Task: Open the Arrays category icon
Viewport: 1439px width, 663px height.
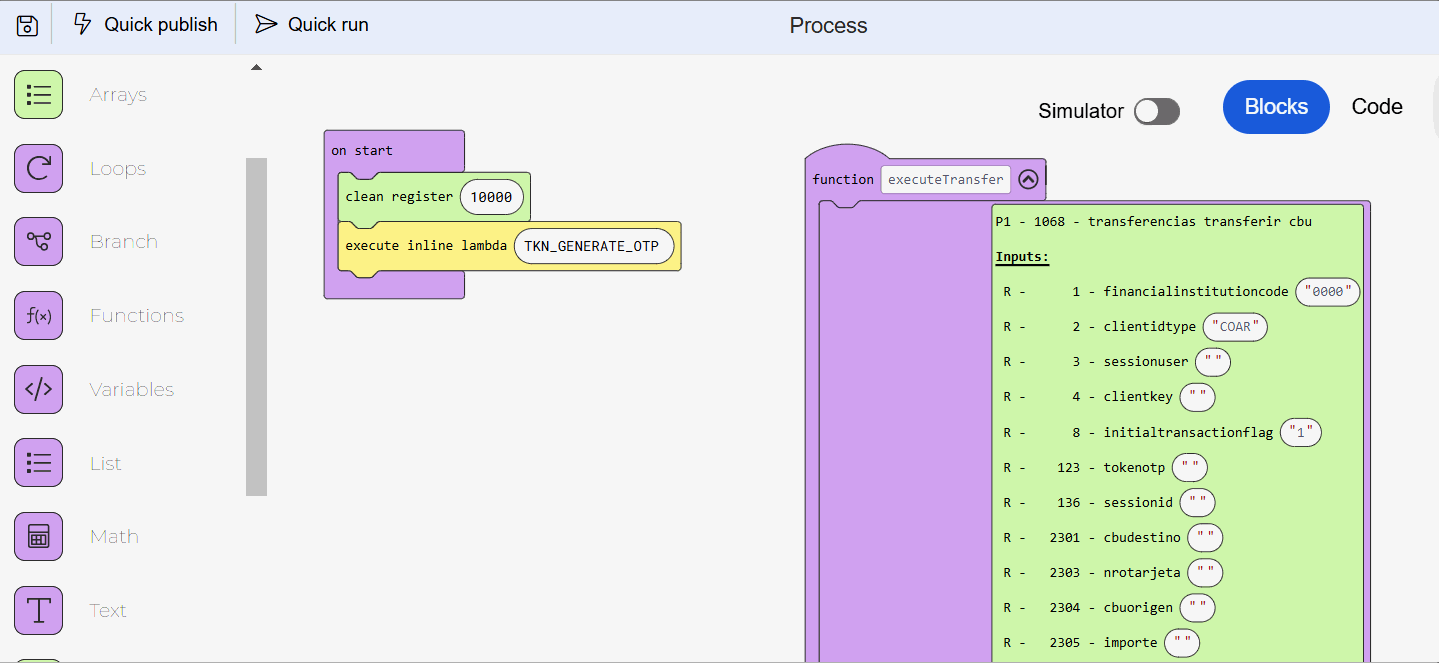Action: point(39,95)
